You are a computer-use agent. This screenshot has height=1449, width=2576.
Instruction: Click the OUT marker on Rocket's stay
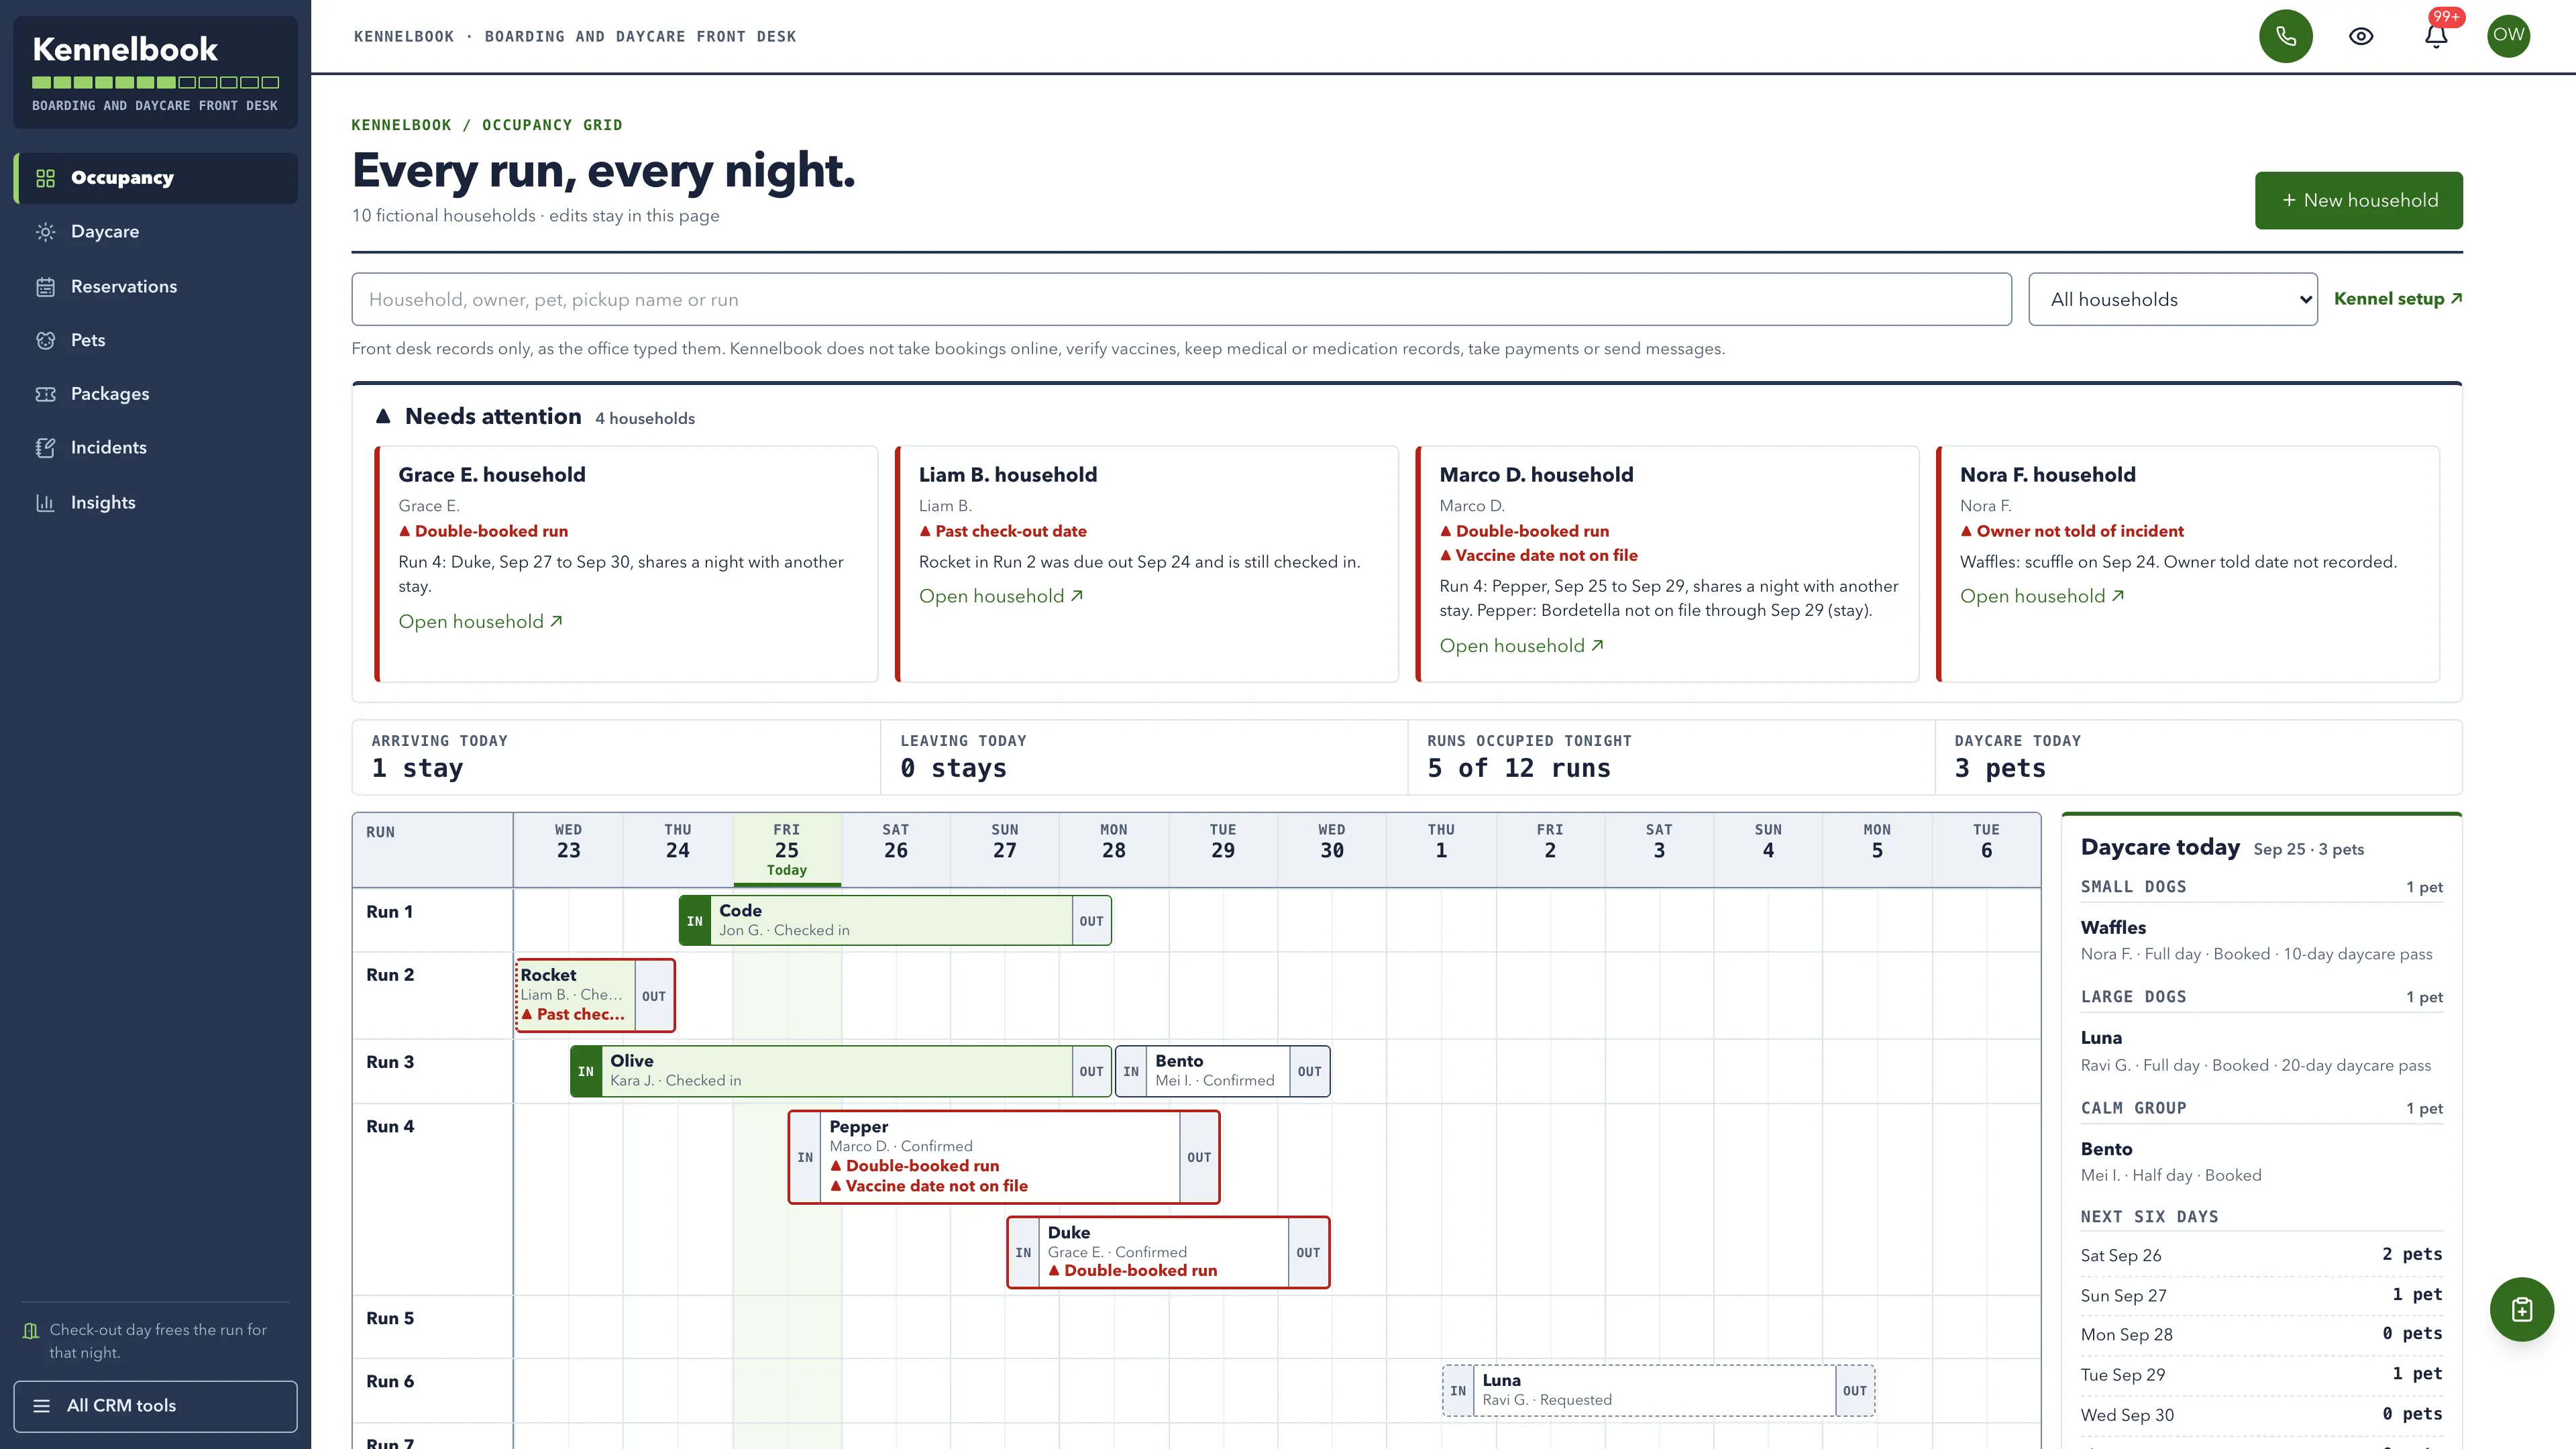654,996
